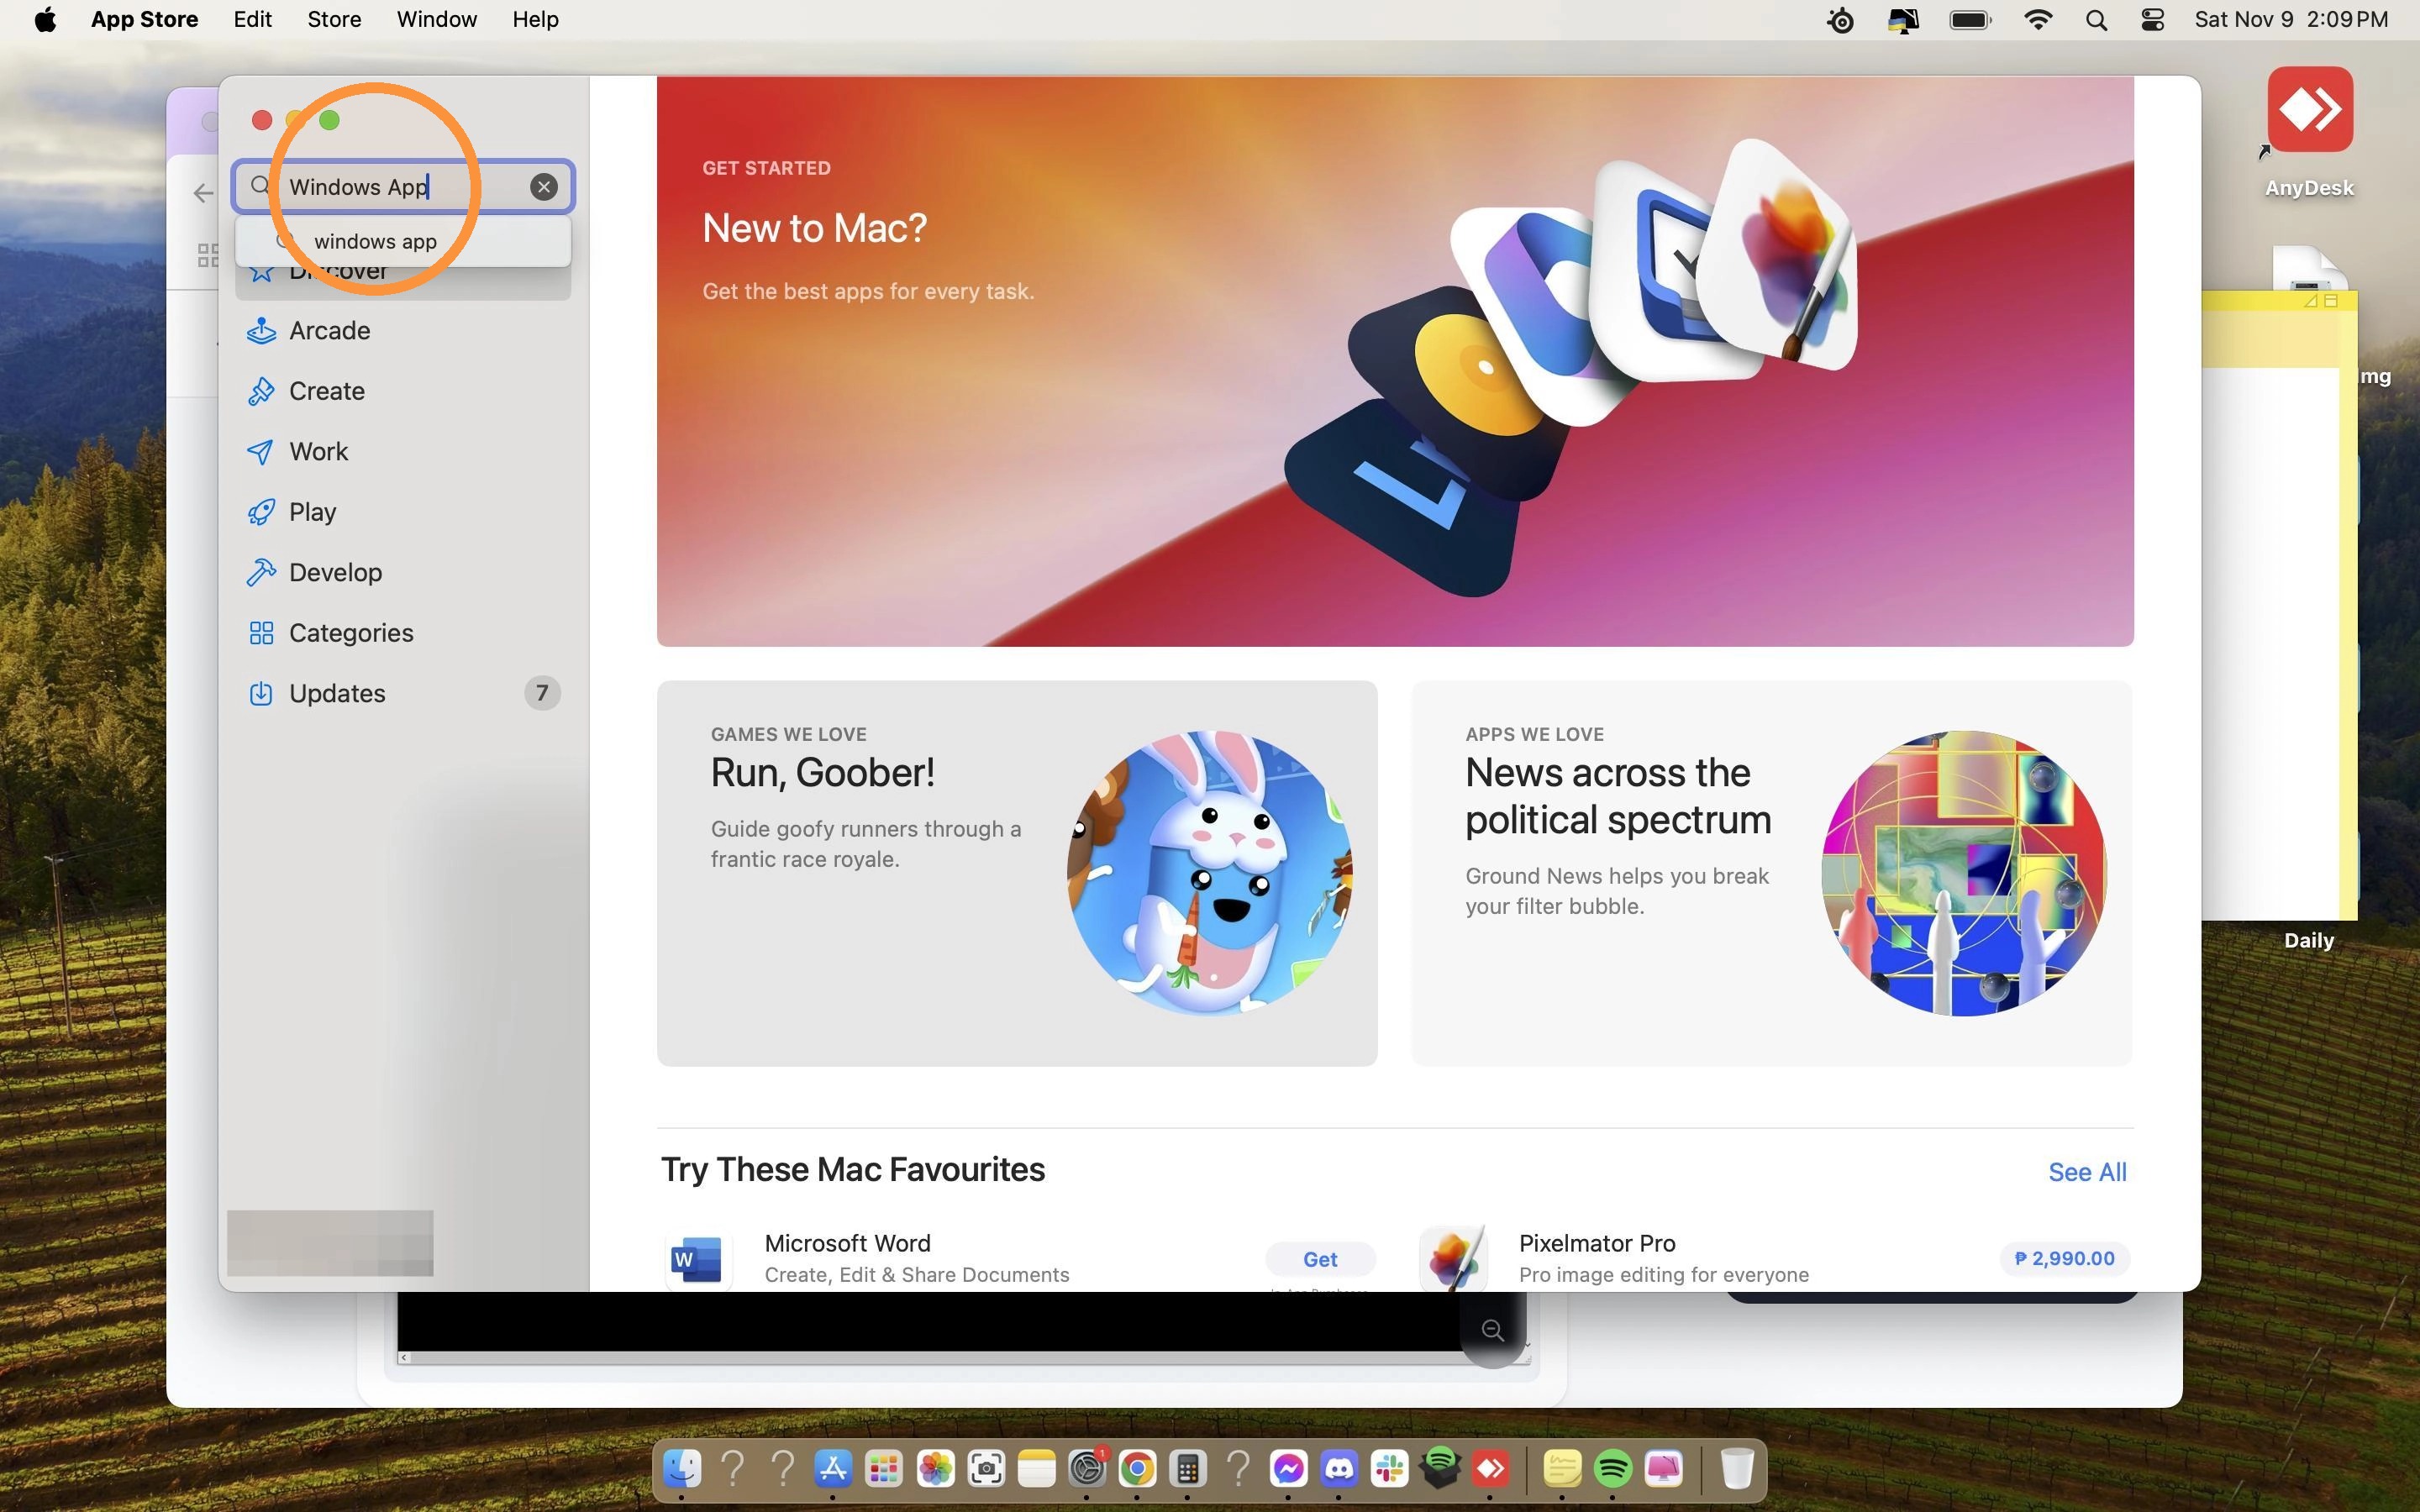Open Updates with 7 pending

click(403, 693)
